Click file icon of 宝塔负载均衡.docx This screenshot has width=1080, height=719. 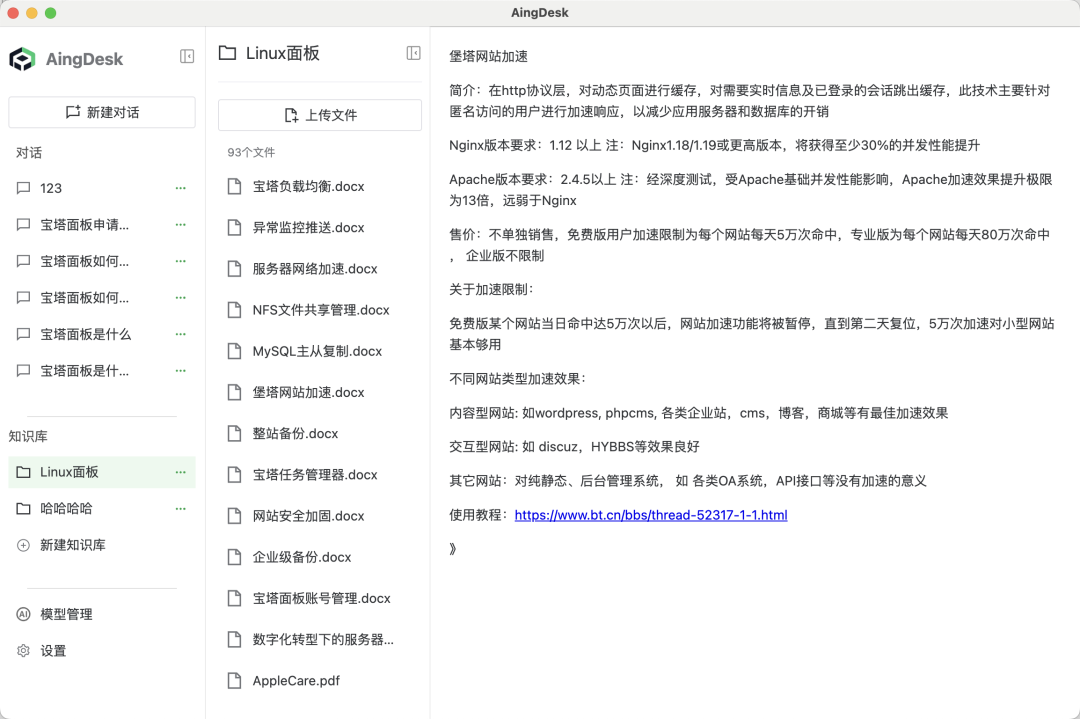tap(234, 187)
